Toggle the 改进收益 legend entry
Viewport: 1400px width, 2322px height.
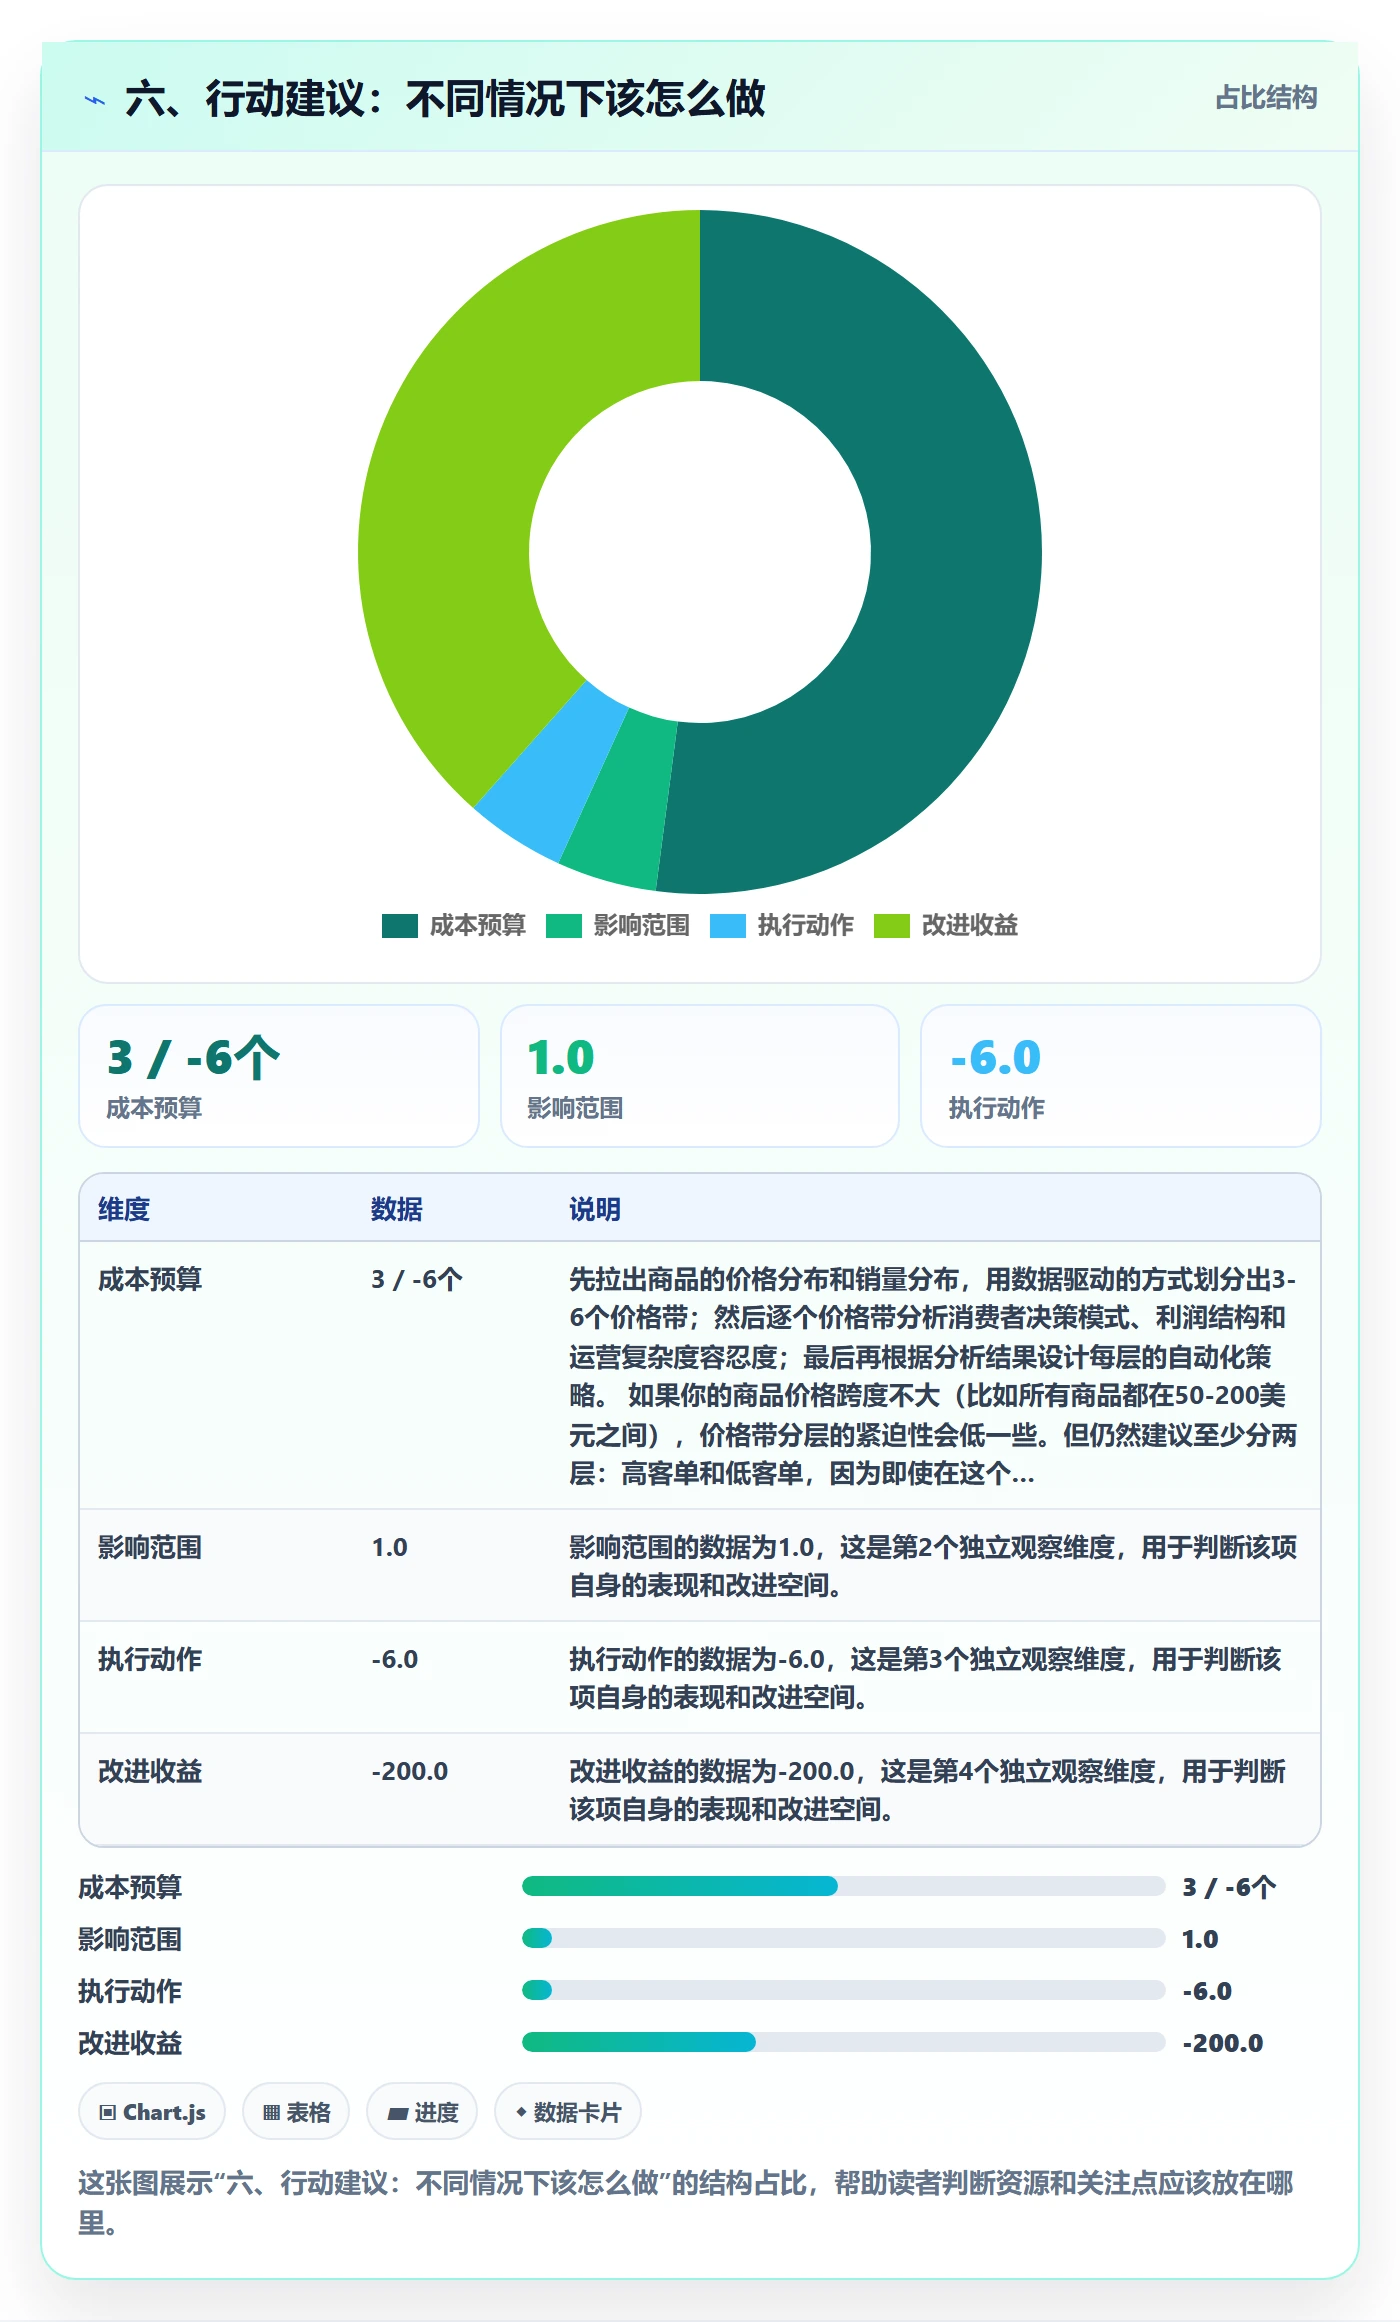(946, 926)
